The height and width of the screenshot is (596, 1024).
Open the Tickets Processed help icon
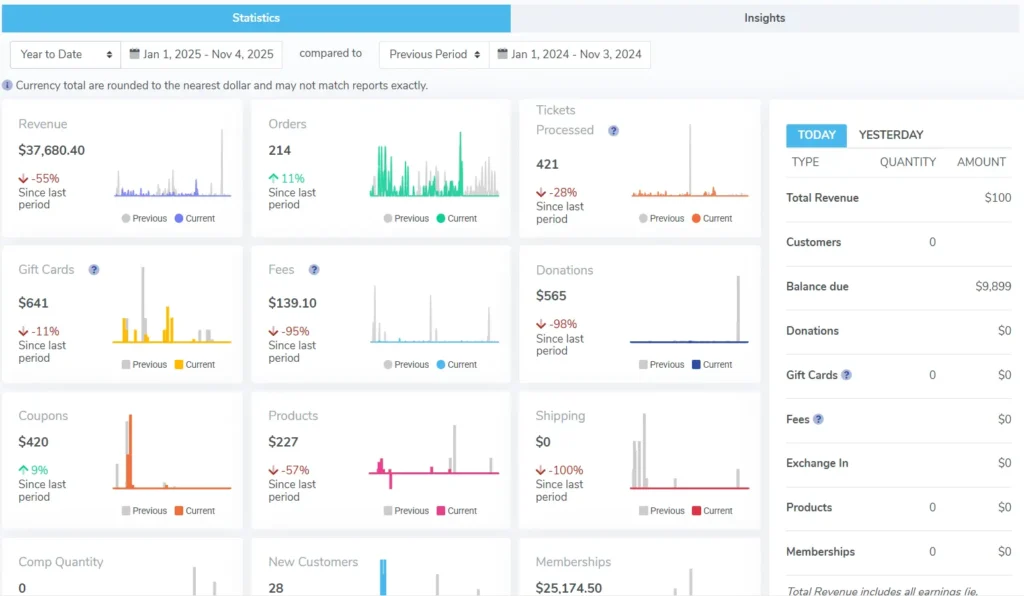coord(613,131)
